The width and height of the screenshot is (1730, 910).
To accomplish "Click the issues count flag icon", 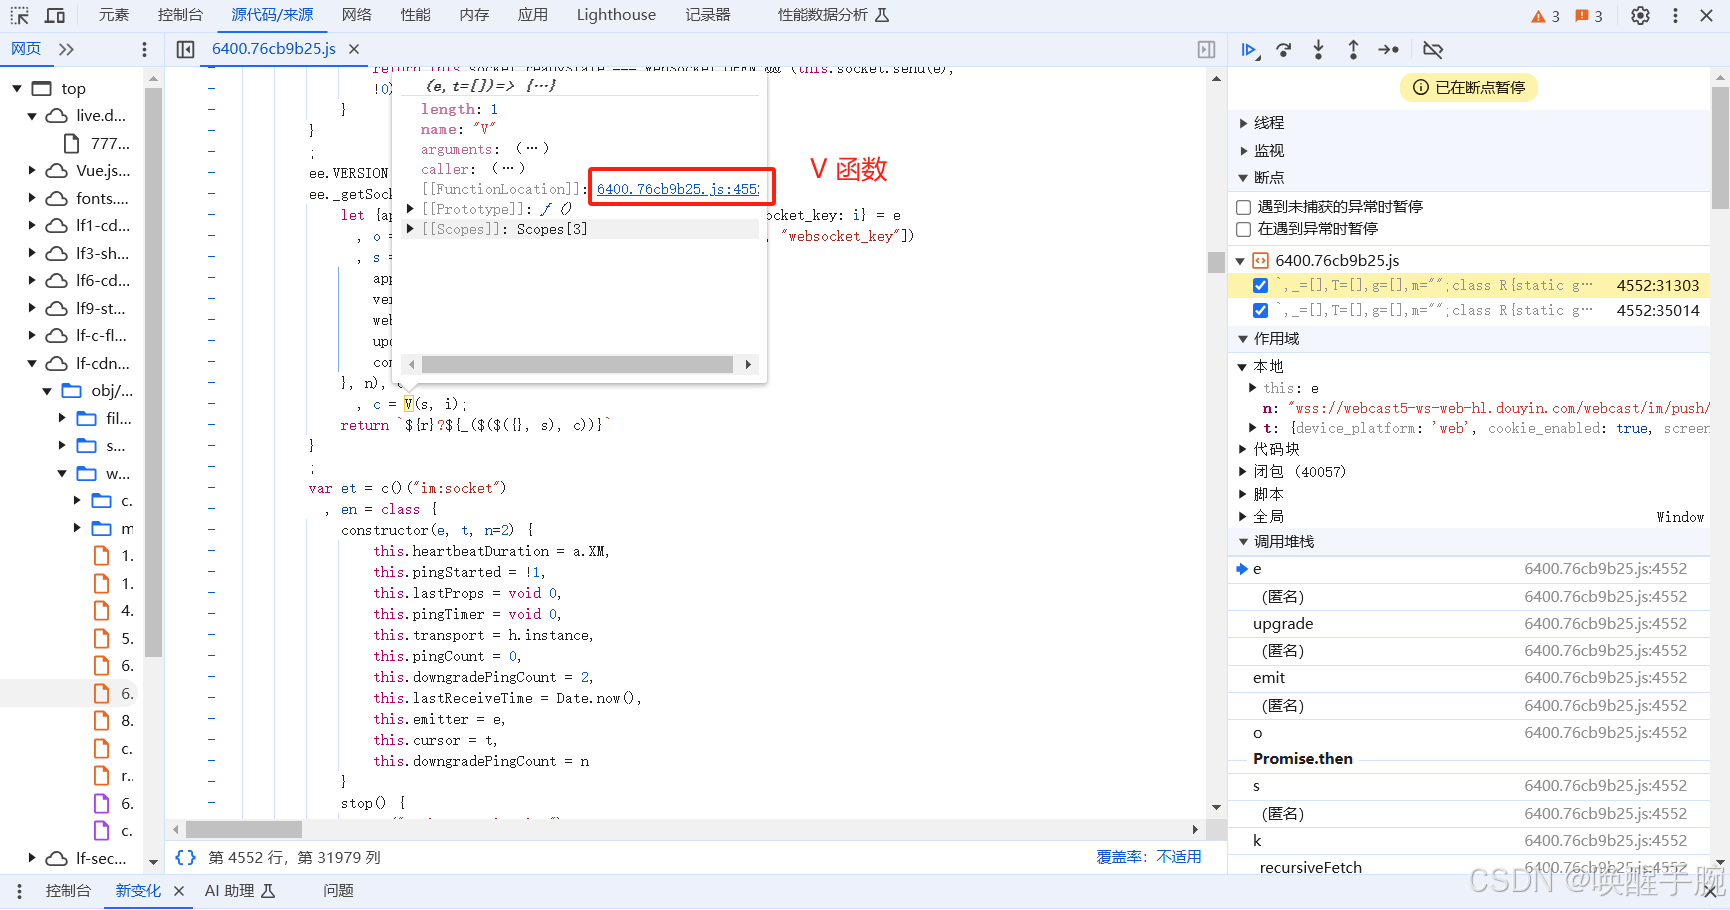I will click(1581, 16).
